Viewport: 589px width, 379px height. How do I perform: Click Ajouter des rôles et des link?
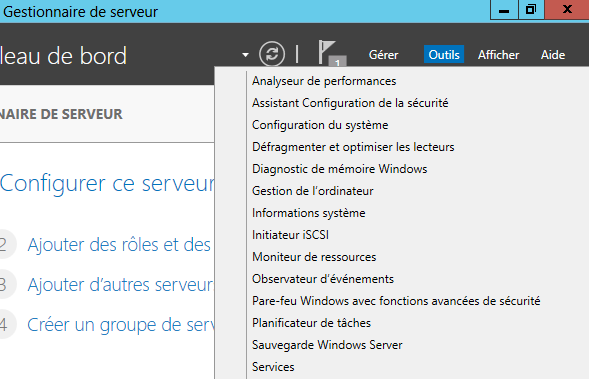(x=119, y=245)
